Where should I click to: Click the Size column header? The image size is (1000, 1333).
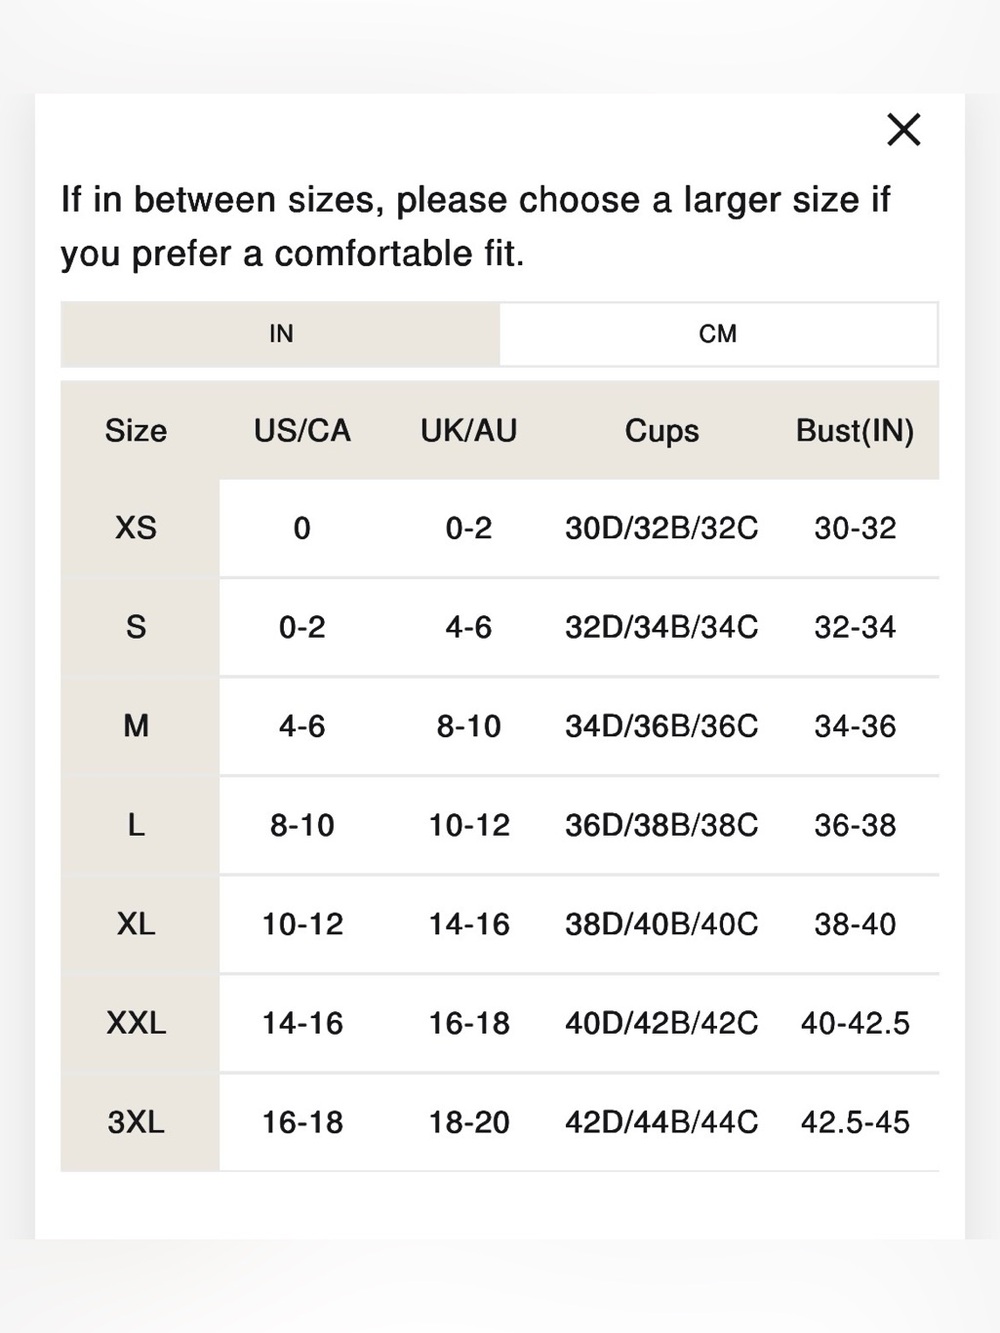(x=136, y=431)
